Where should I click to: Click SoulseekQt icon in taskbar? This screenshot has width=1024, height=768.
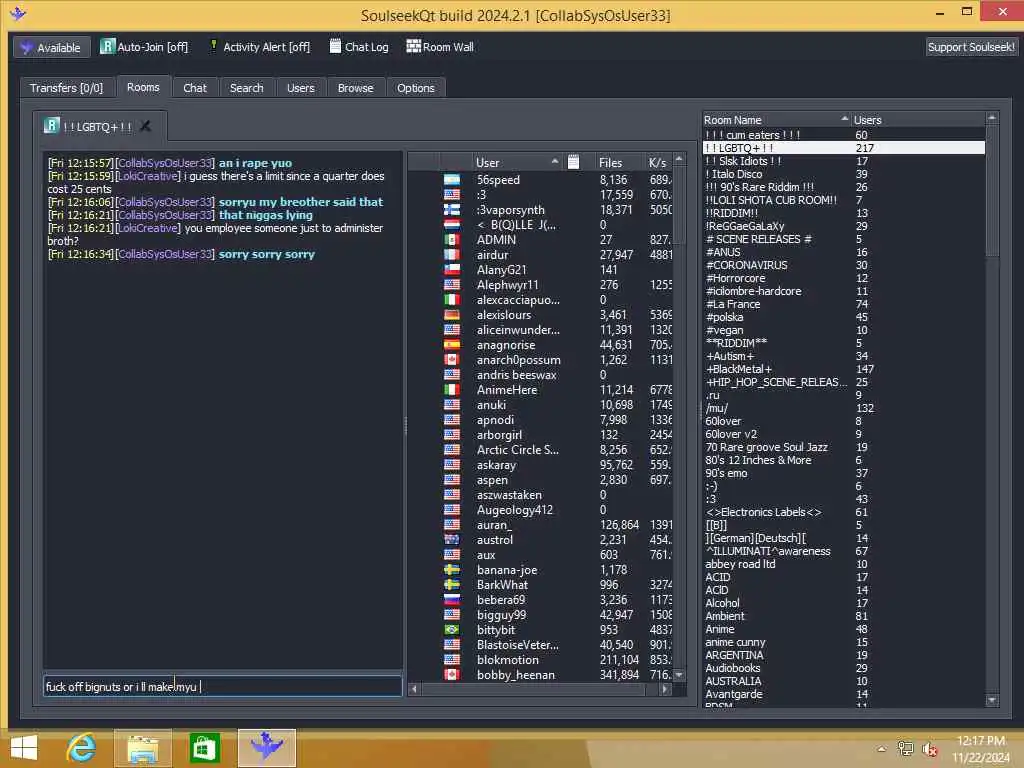tap(266, 748)
